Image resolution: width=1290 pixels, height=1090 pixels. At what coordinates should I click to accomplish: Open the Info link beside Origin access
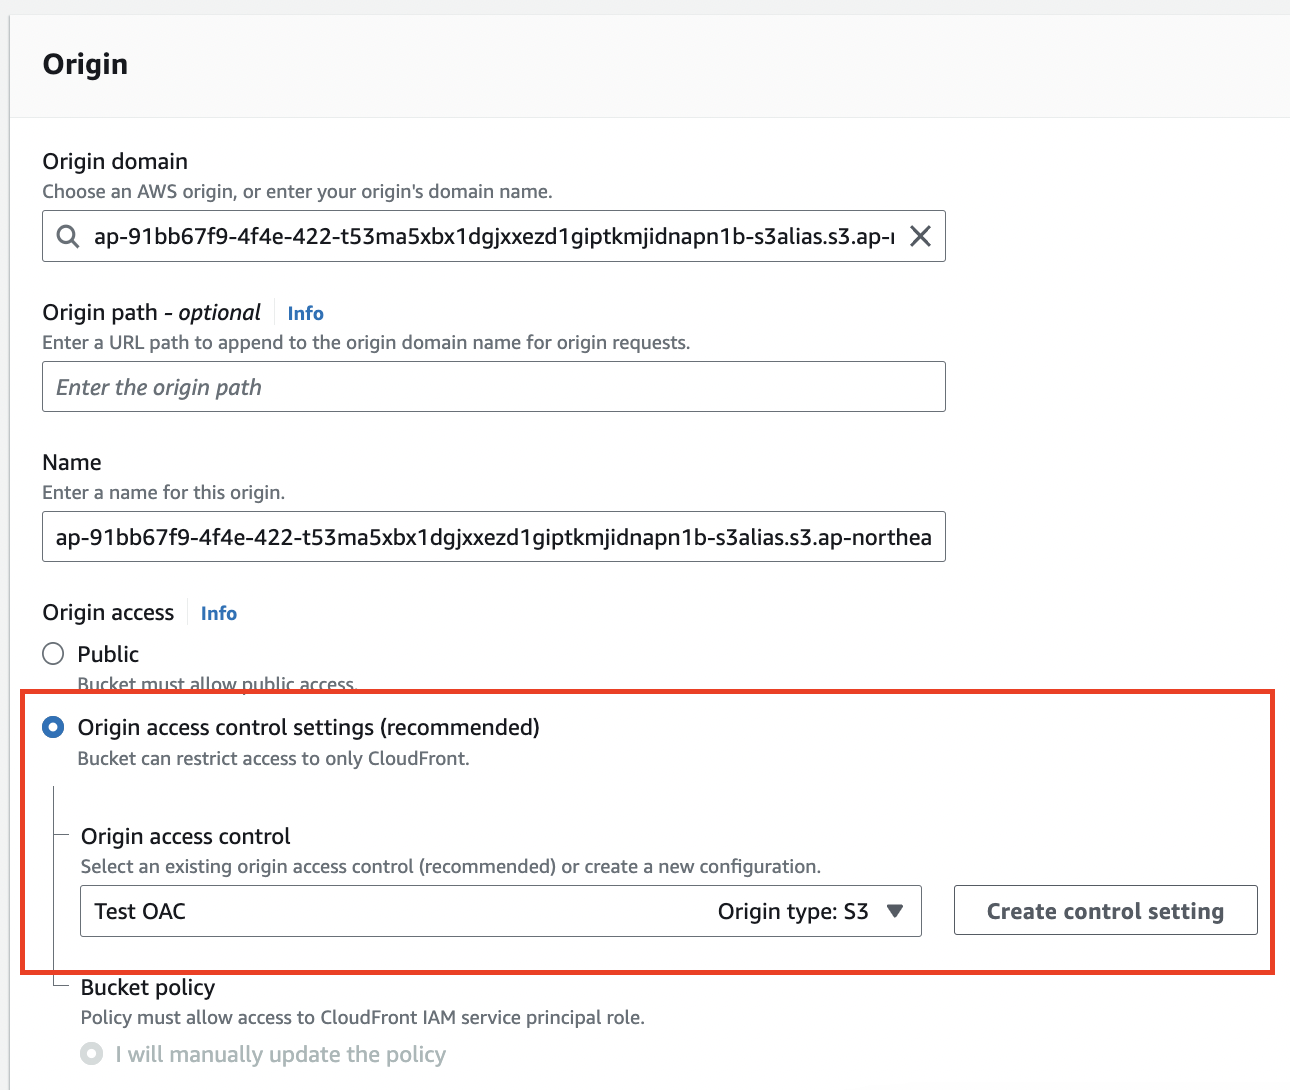coord(218,613)
